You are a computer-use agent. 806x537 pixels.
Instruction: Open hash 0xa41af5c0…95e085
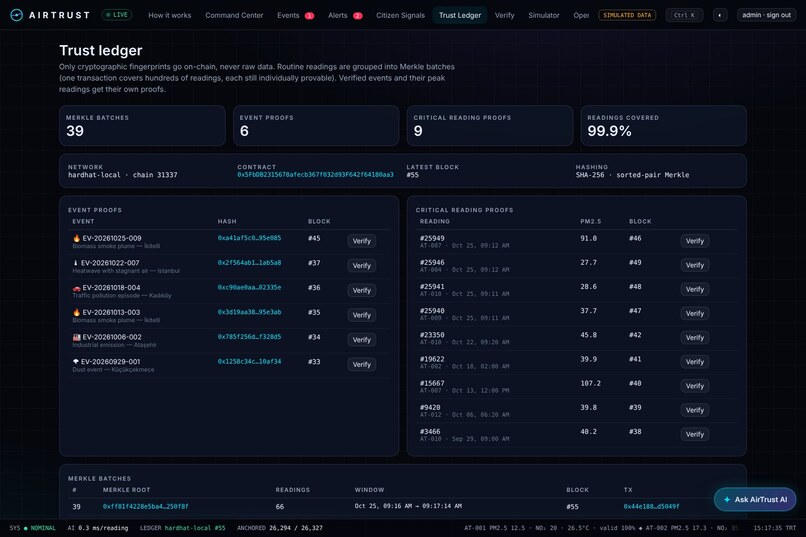point(249,238)
